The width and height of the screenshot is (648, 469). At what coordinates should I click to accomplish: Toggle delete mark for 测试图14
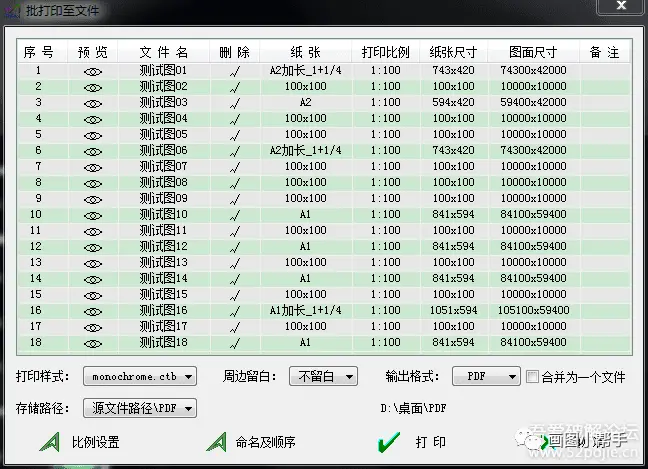point(235,279)
